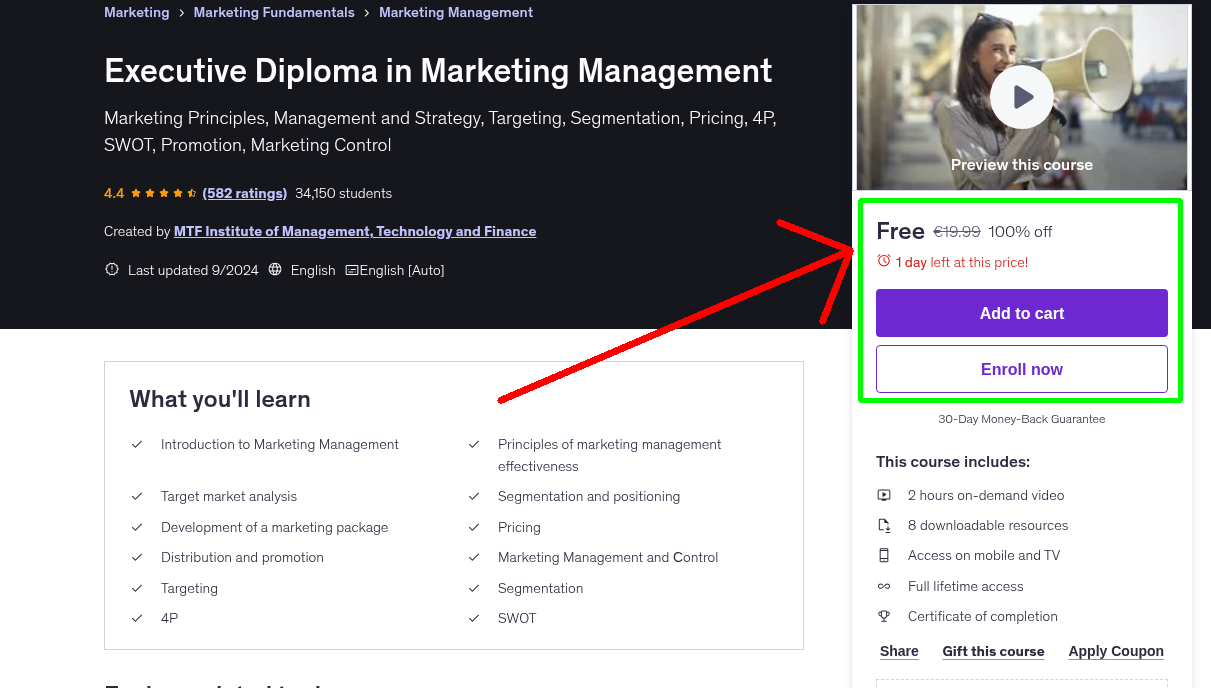Click the course title heading
This screenshot has height=688, width=1211.
coord(438,70)
